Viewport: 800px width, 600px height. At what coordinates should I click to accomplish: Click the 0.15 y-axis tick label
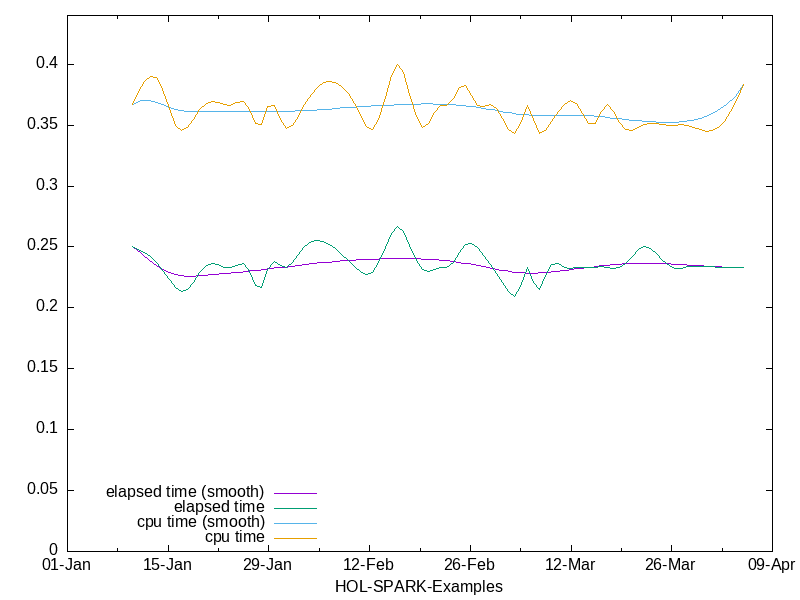coord(44,368)
